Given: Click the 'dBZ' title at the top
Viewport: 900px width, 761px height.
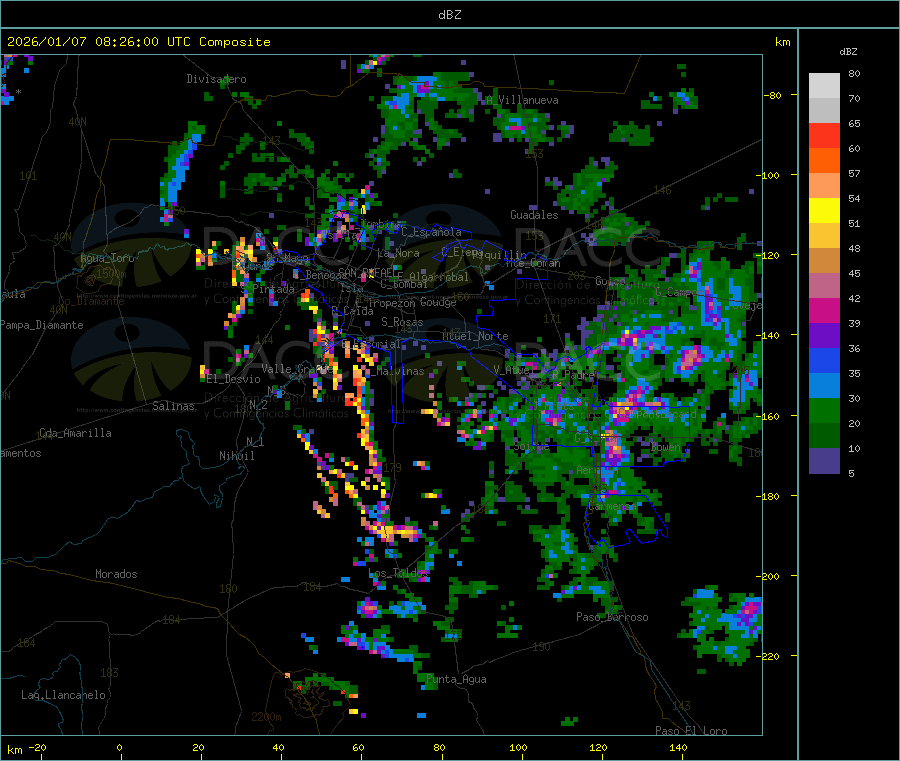Looking at the screenshot, I should (449, 15).
